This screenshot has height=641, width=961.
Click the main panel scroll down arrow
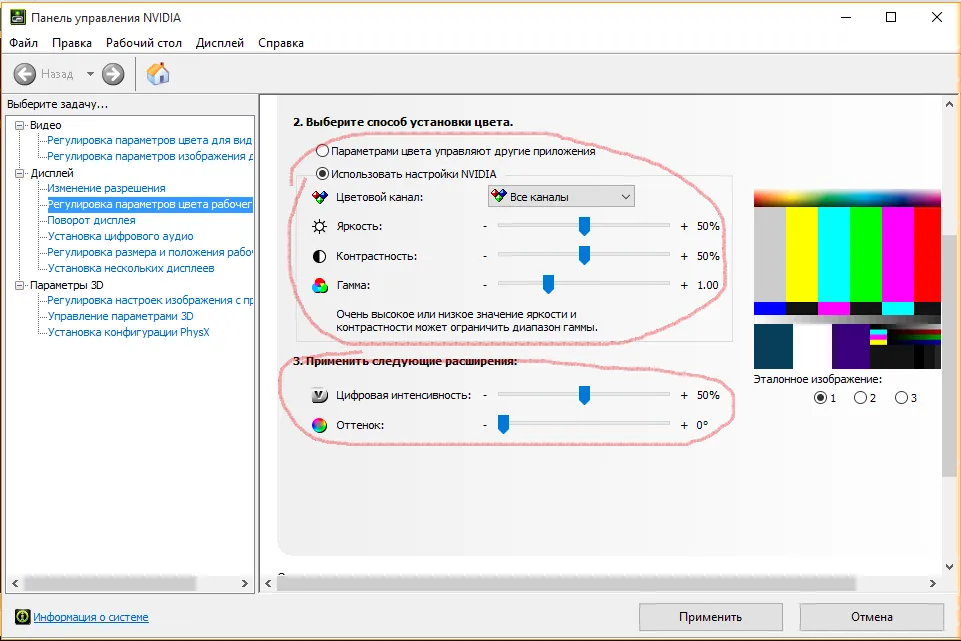coord(949,567)
